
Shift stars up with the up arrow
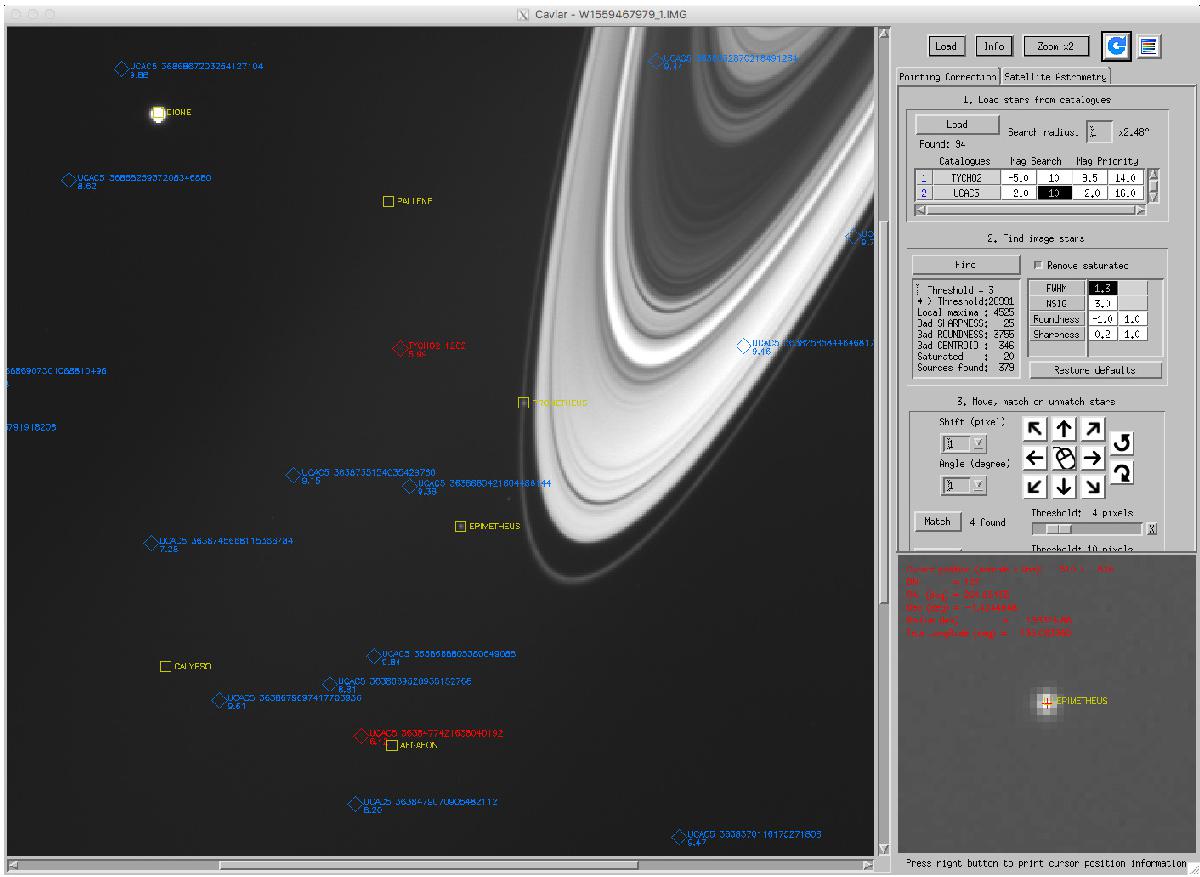tap(1064, 430)
